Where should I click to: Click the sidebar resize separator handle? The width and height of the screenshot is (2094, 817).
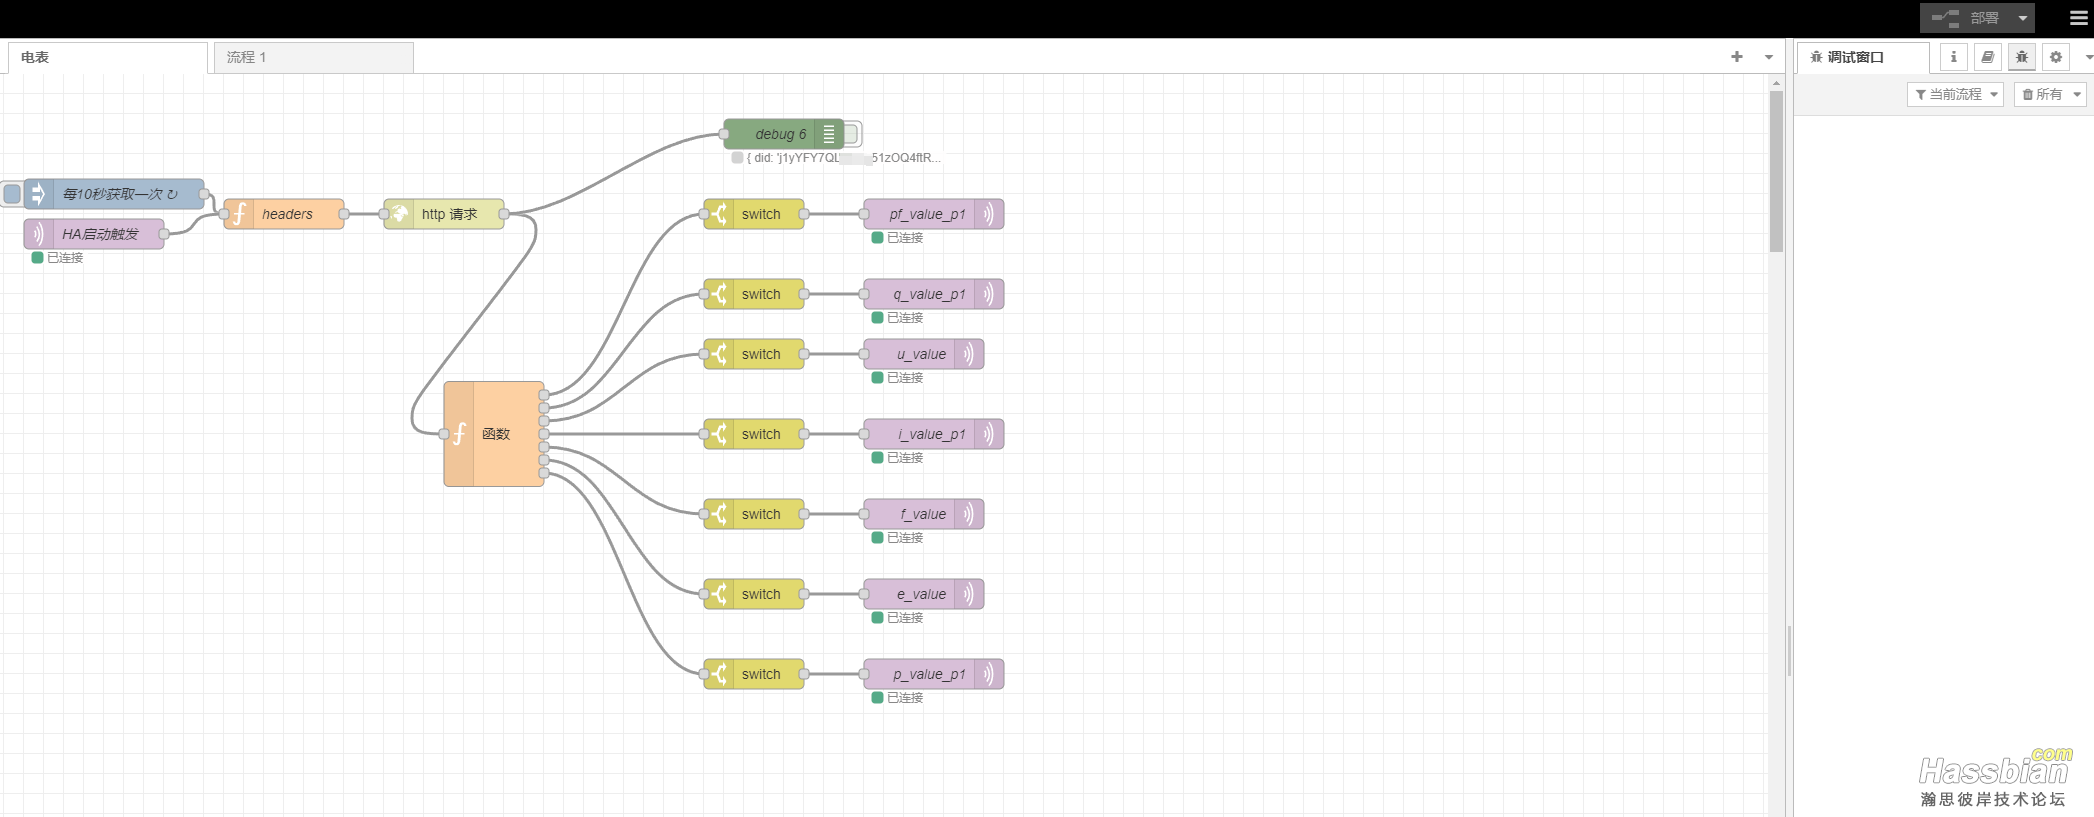1789,650
